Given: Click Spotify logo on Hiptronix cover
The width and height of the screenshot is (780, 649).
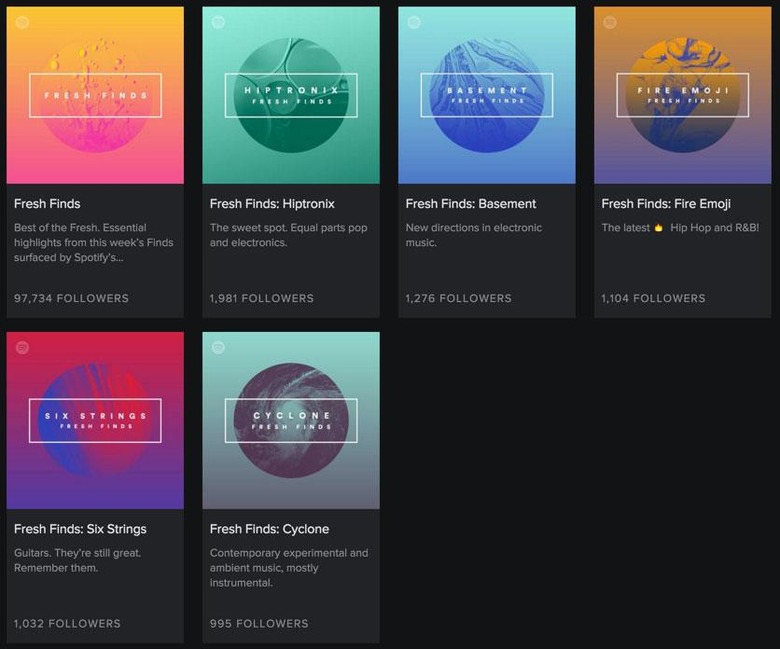Looking at the screenshot, I should [218, 22].
